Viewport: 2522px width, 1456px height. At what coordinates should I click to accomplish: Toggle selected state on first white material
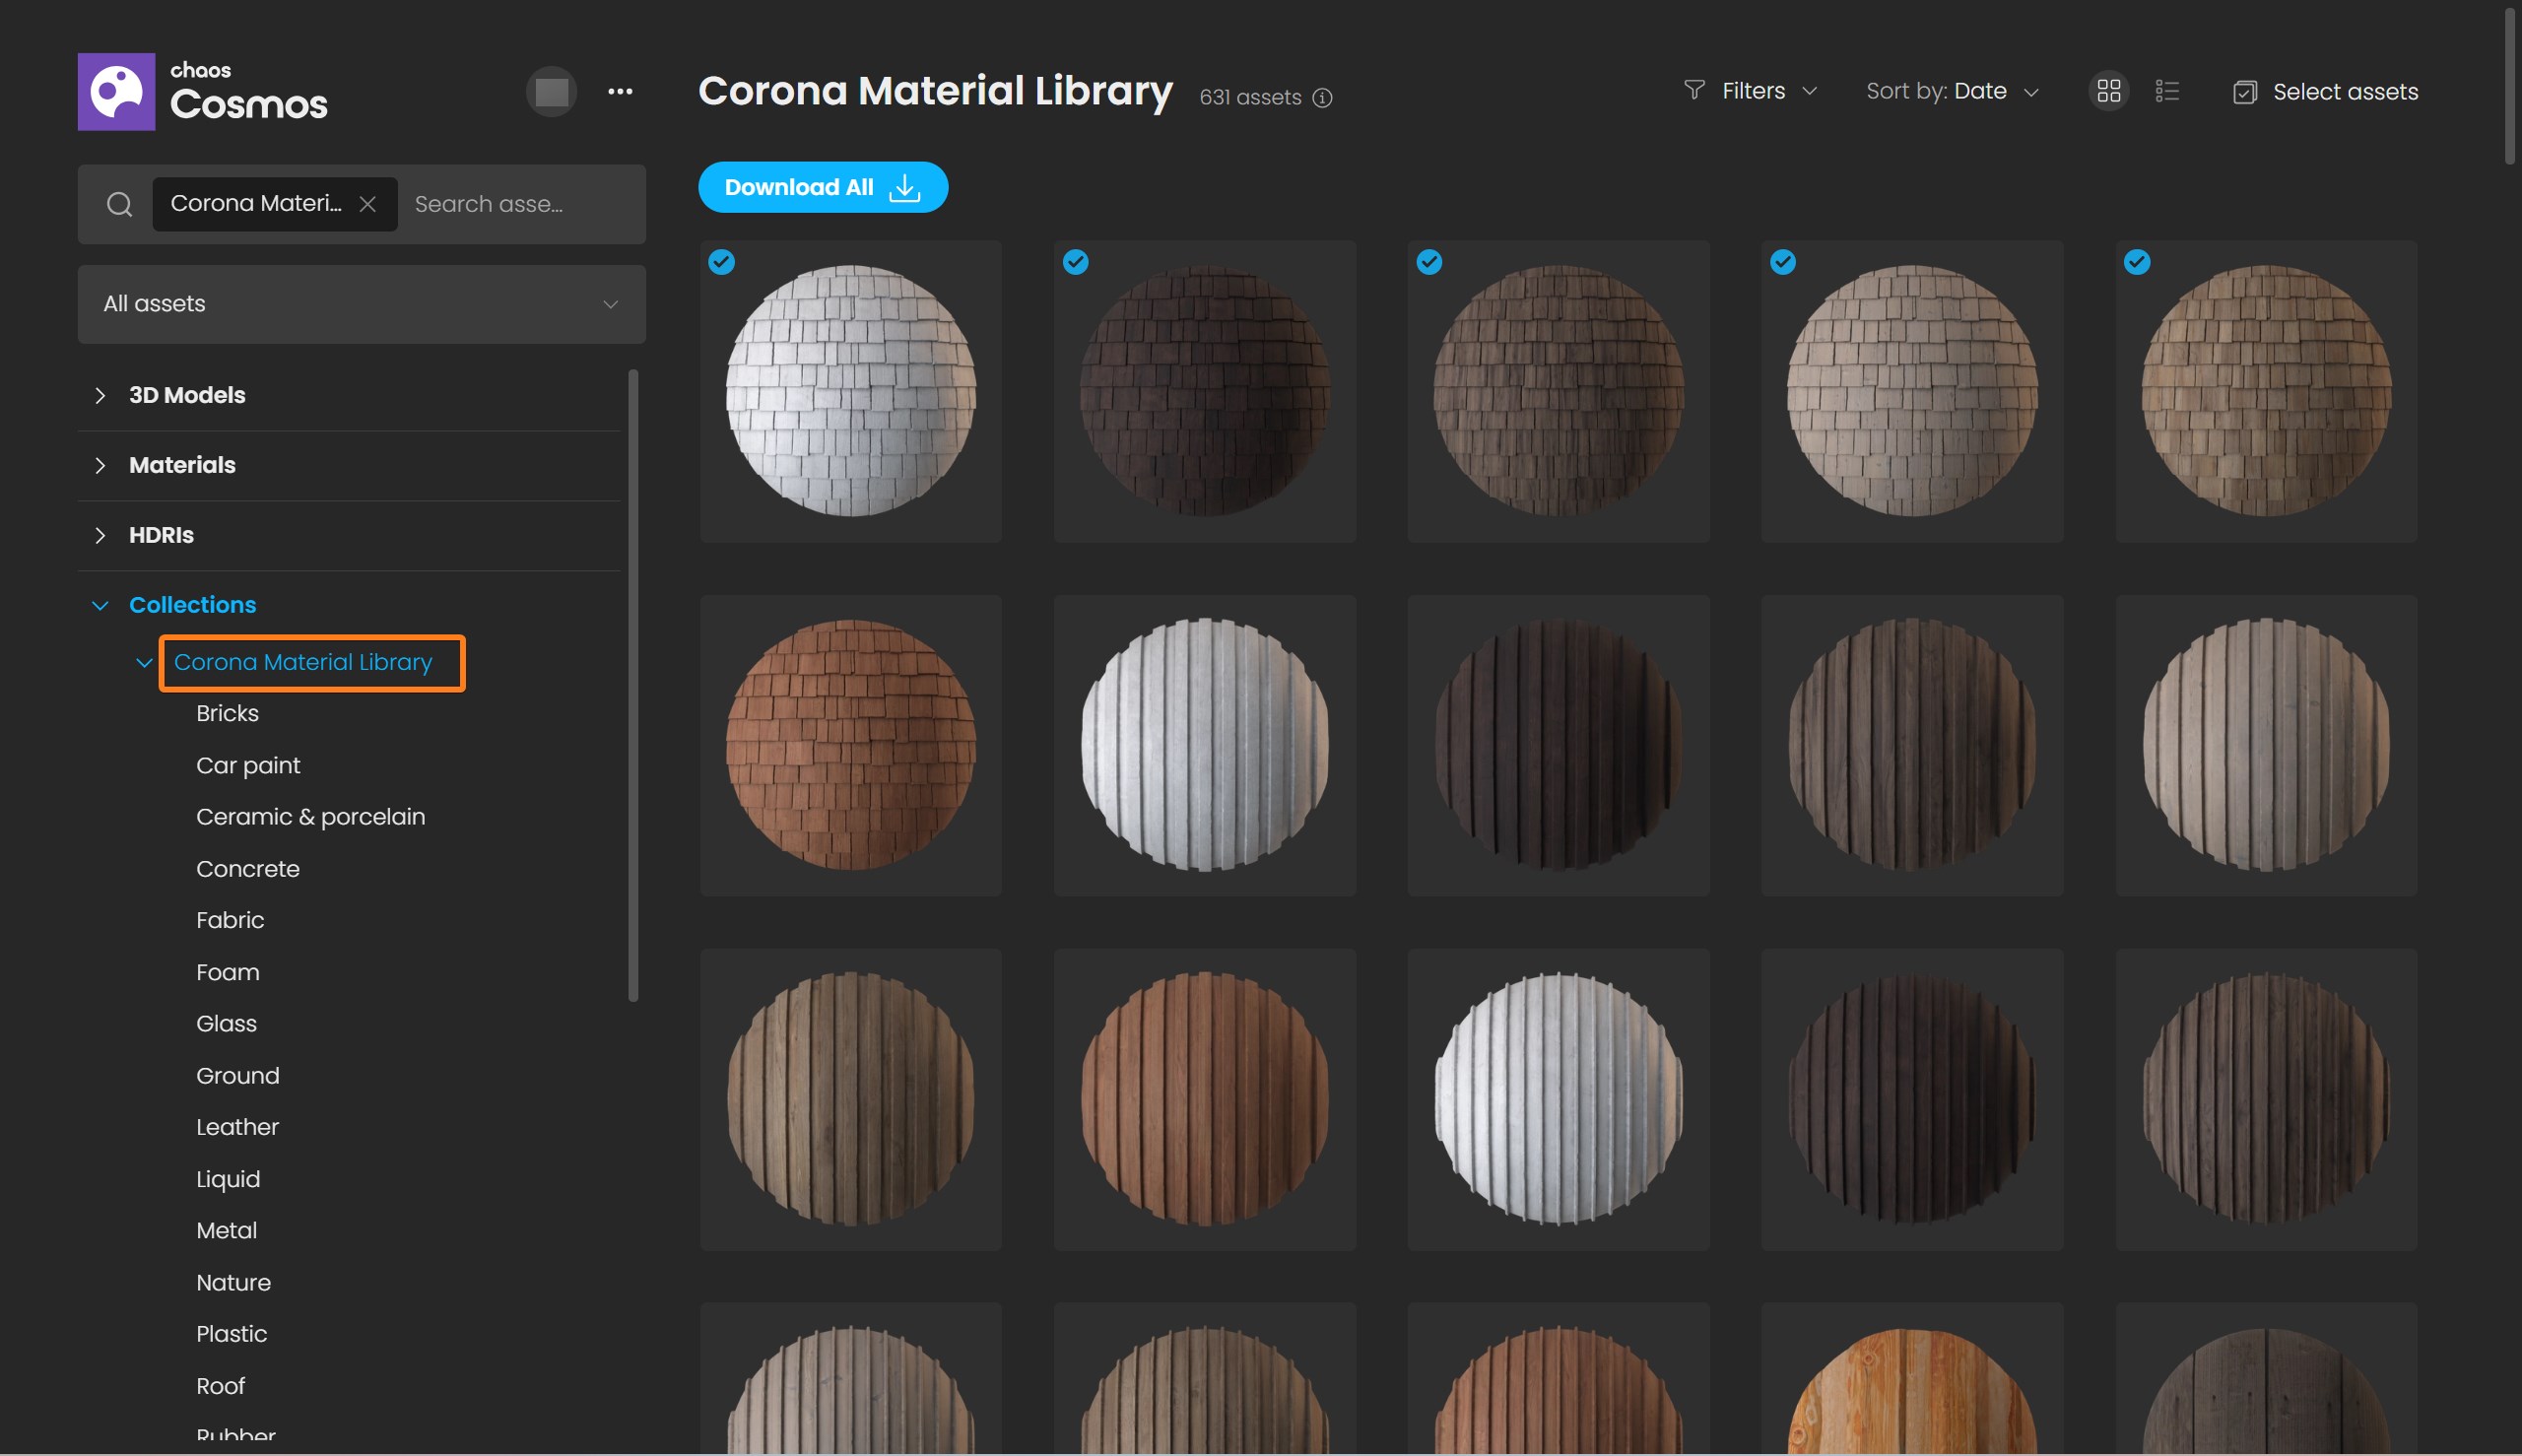(x=721, y=262)
